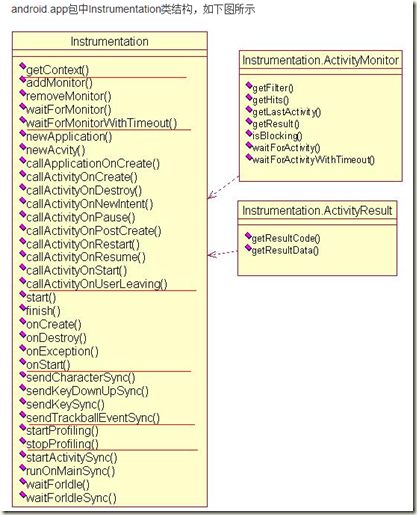The height and width of the screenshot is (515, 417).
Task: Click the callApplicationOnCreate() method name
Action: 93,164
